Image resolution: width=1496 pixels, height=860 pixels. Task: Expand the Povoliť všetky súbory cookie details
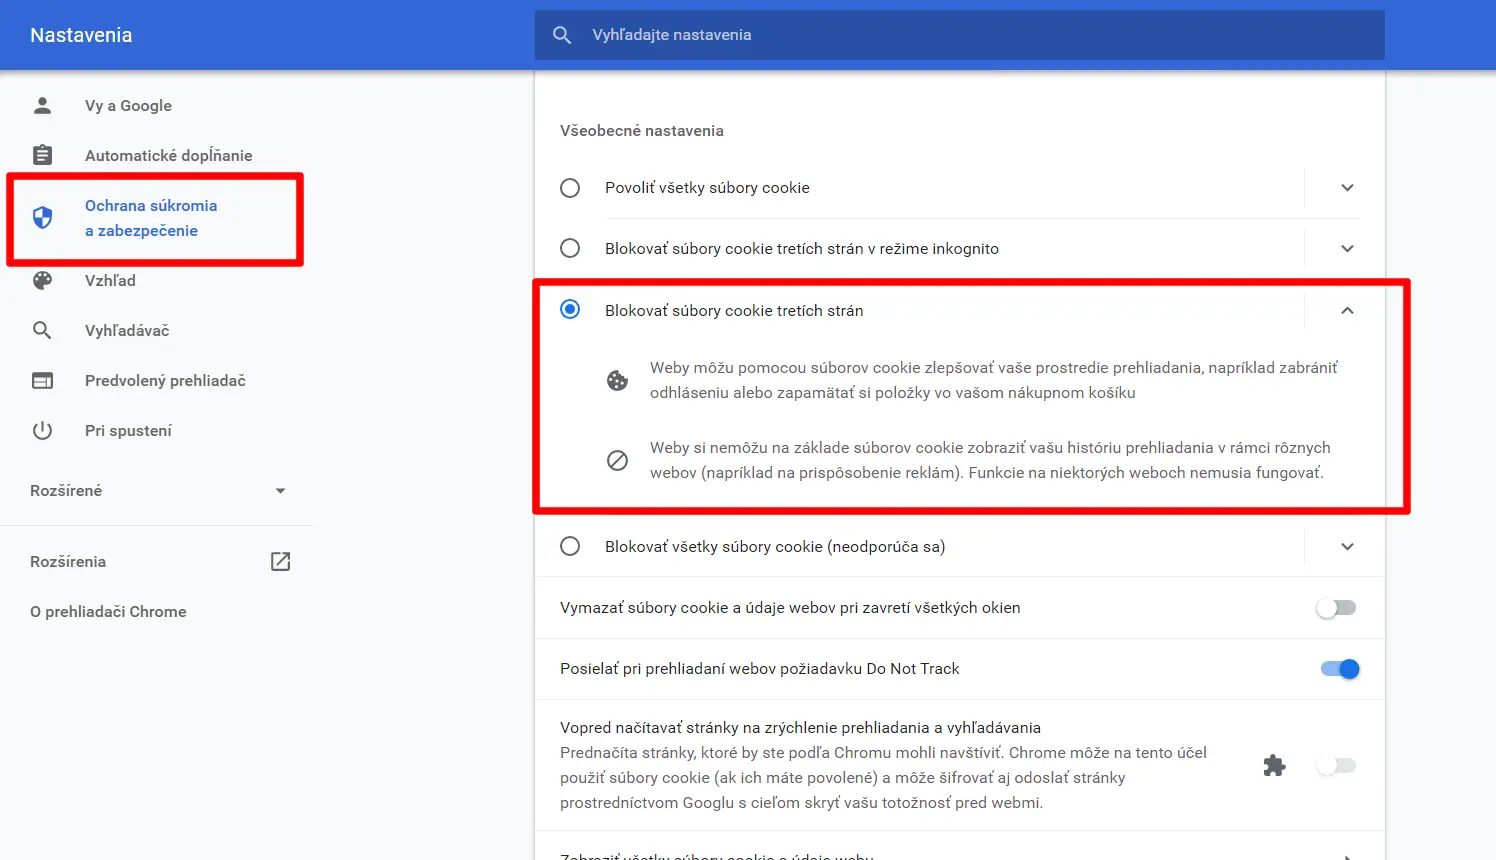[1347, 188]
